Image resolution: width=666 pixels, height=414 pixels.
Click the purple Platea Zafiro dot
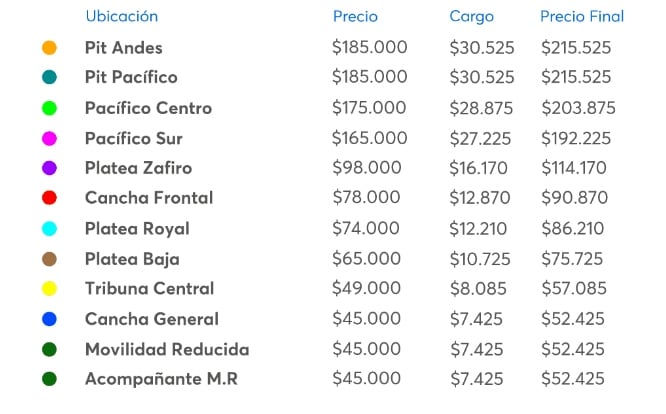49,168
